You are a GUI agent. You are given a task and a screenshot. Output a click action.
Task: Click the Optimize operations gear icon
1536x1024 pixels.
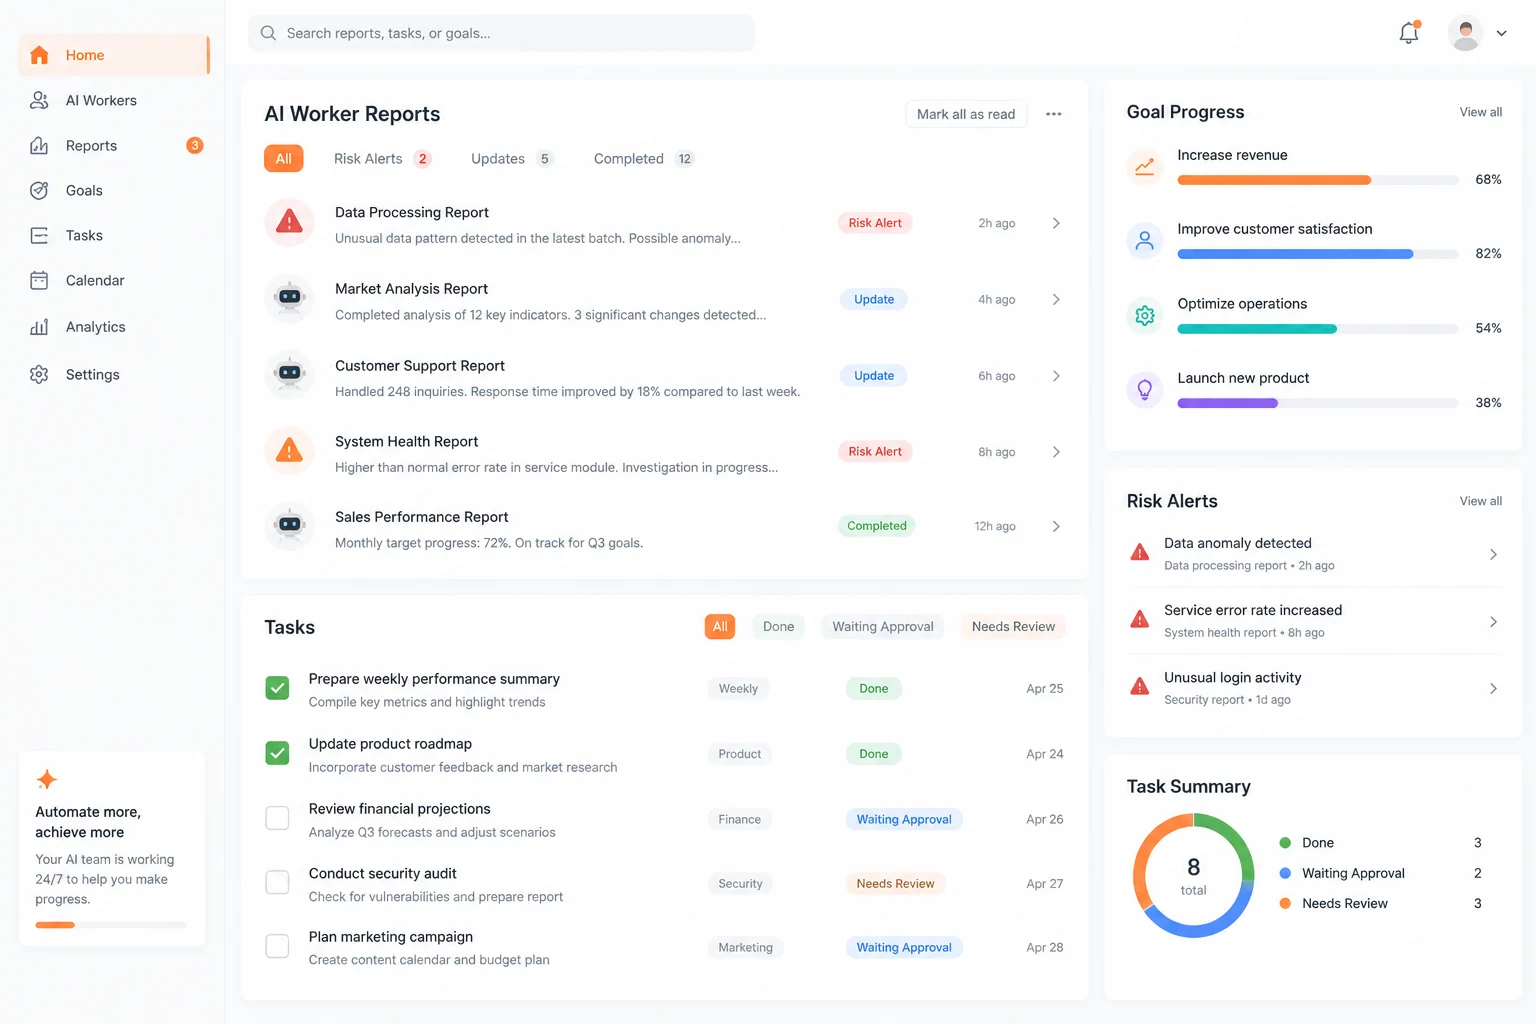[1145, 315]
